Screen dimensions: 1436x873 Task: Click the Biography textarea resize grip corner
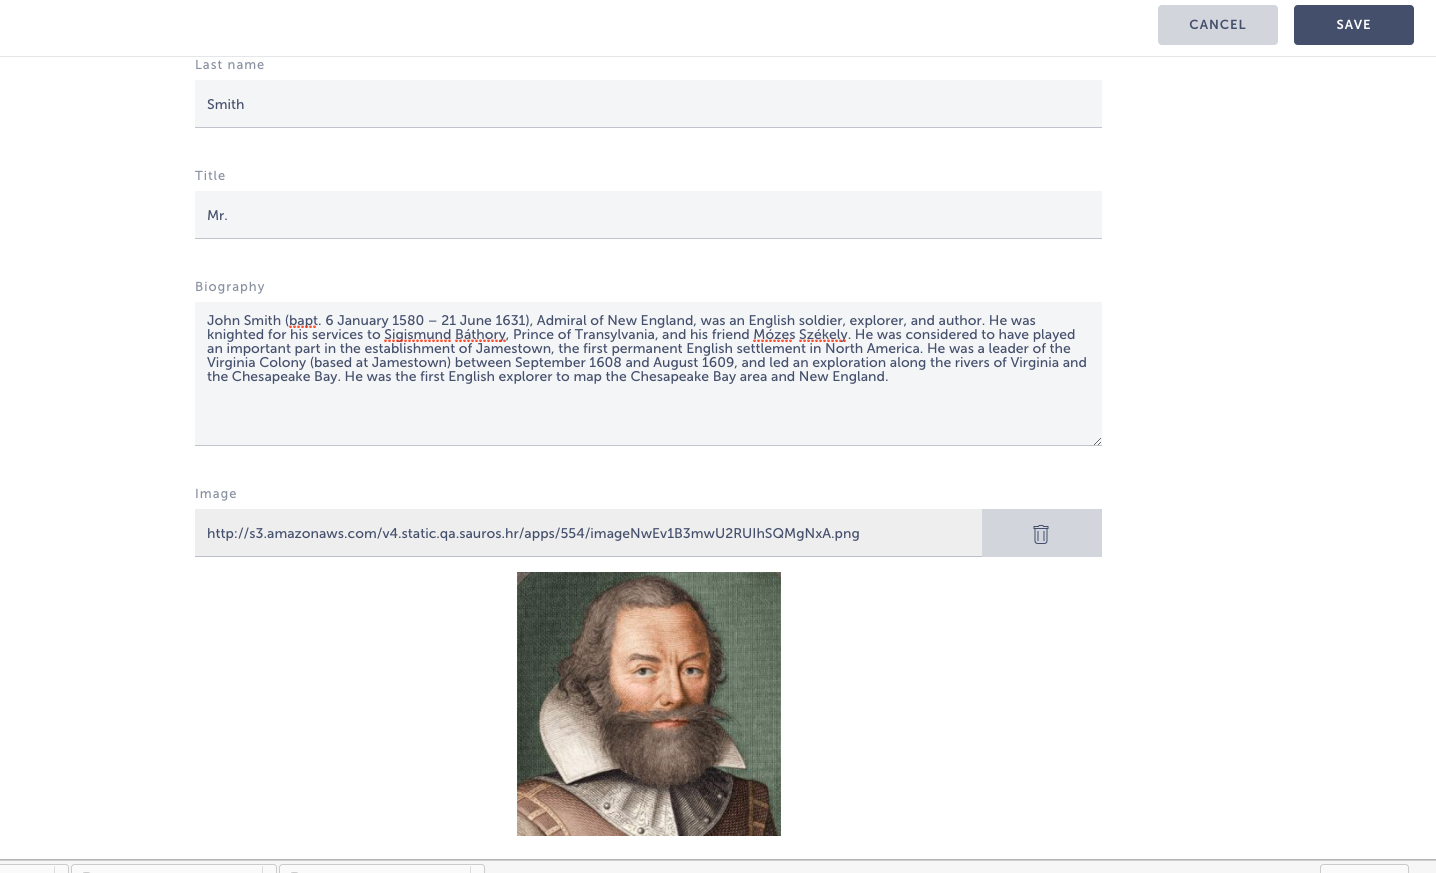point(1096,440)
